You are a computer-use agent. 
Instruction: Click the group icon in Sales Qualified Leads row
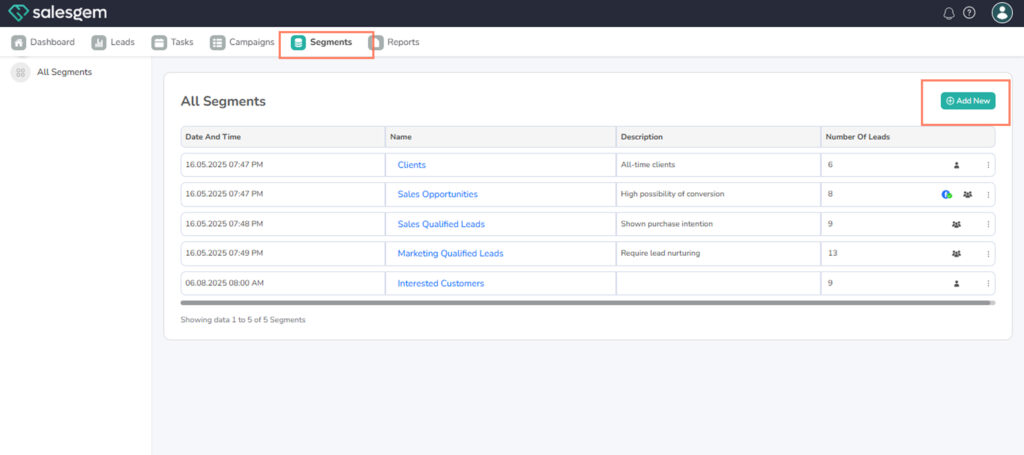[x=956, y=225]
